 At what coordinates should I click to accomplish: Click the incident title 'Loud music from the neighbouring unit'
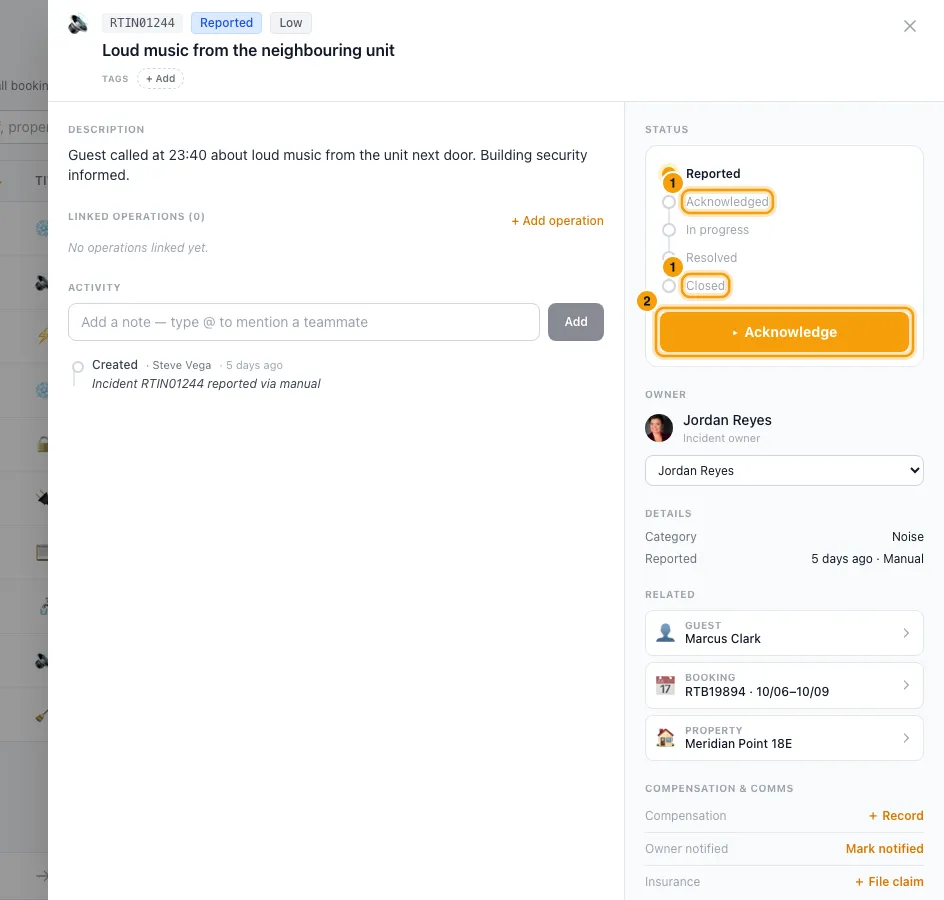248,50
